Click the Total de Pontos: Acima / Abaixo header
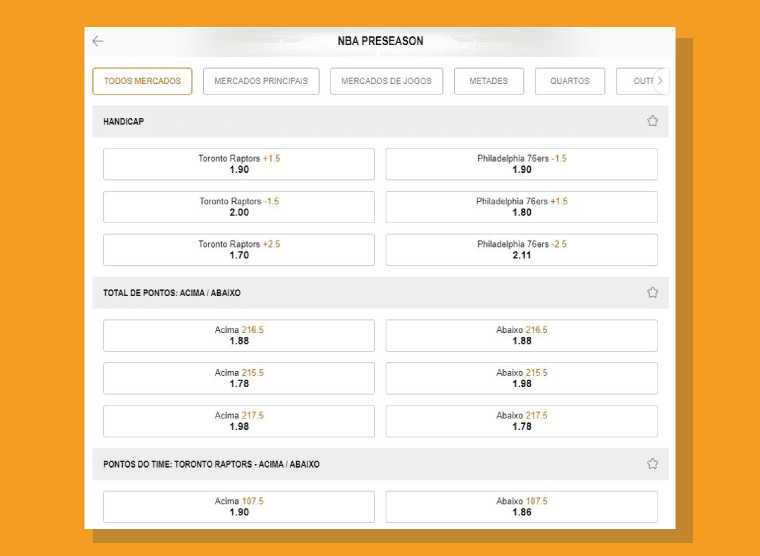Viewport: 760px width, 556px height. (380, 293)
